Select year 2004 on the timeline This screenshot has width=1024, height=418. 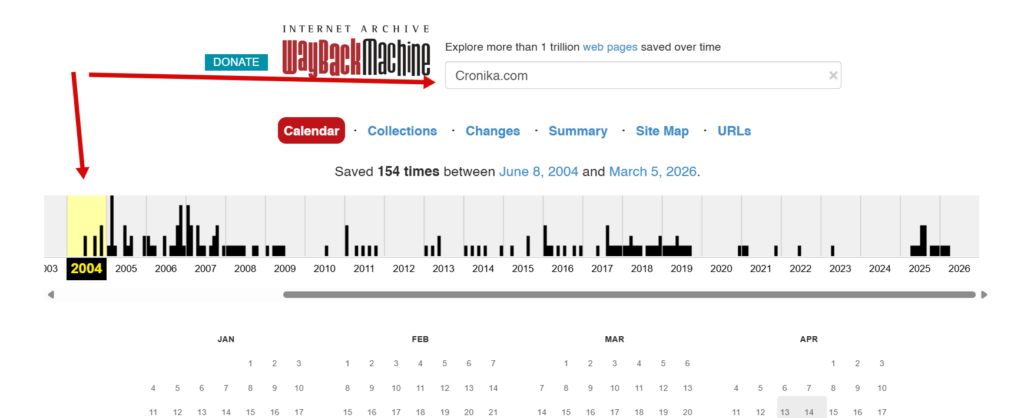(87, 268)
